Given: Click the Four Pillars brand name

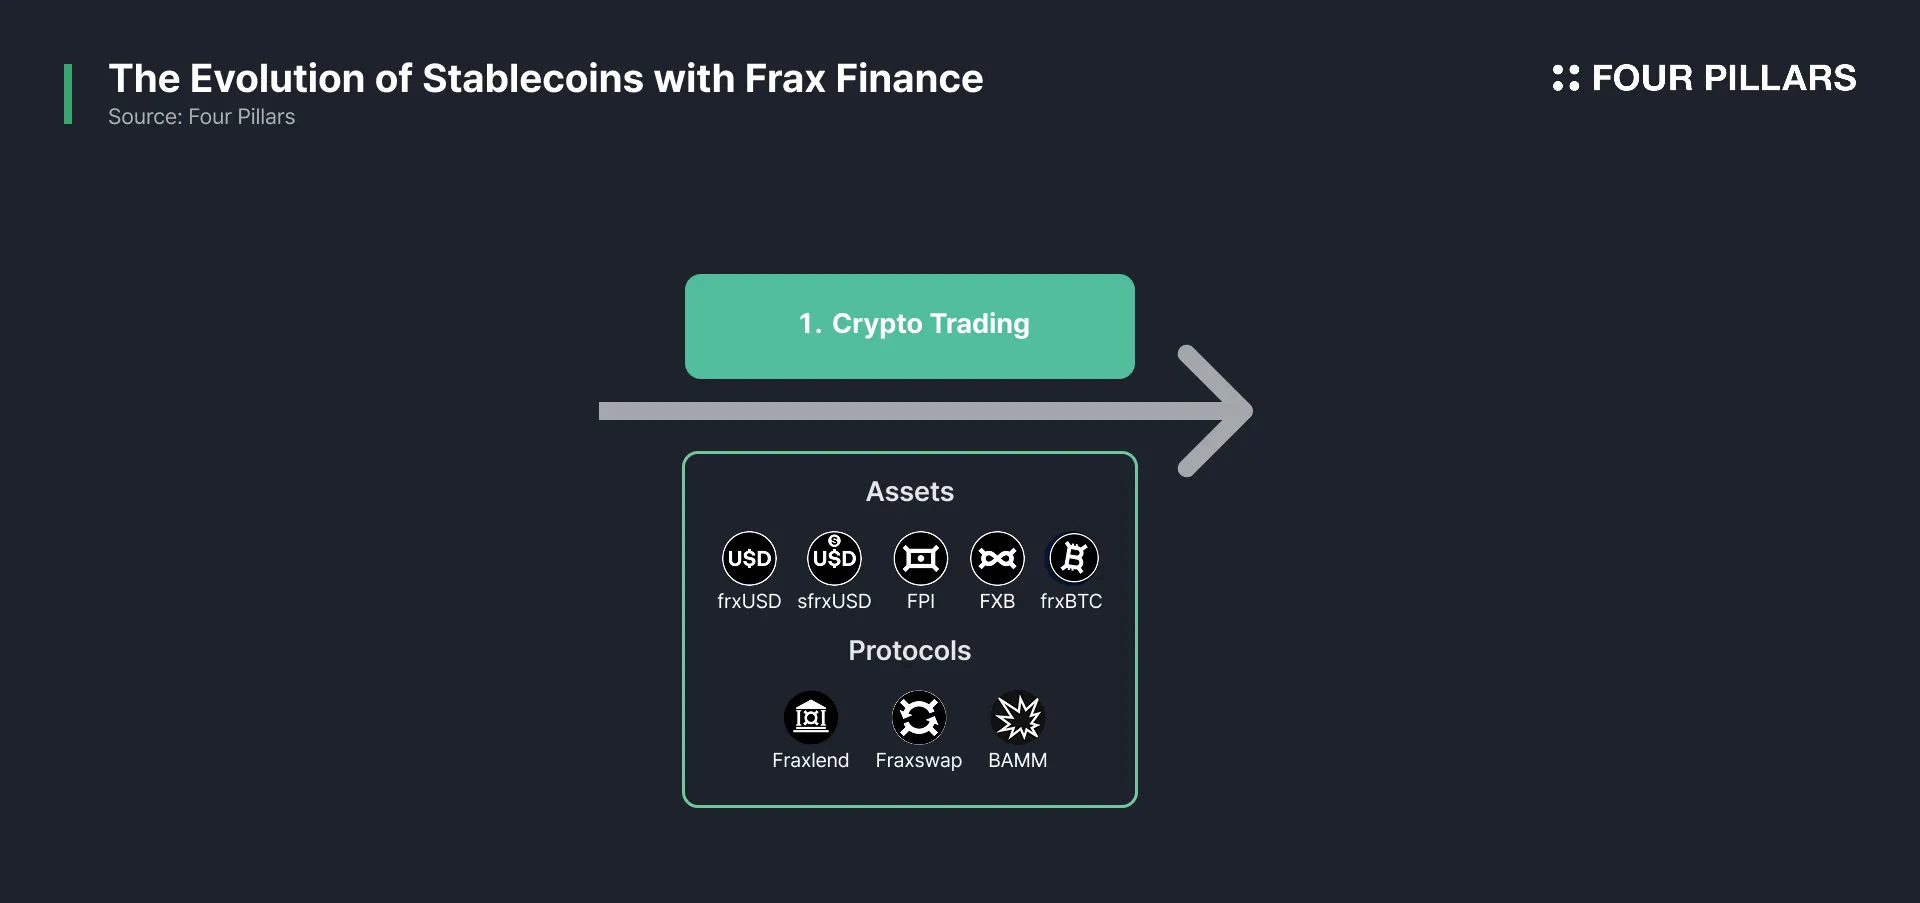Looking at the screenshot, I should click(x=1723, y=78).
